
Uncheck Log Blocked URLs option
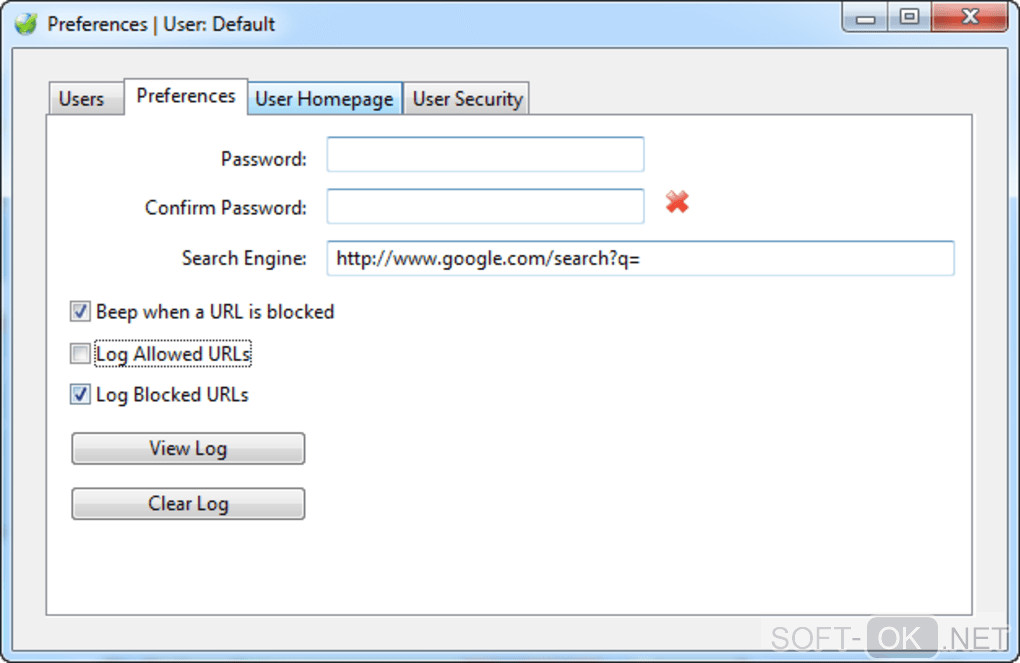[x=80, y=395]
